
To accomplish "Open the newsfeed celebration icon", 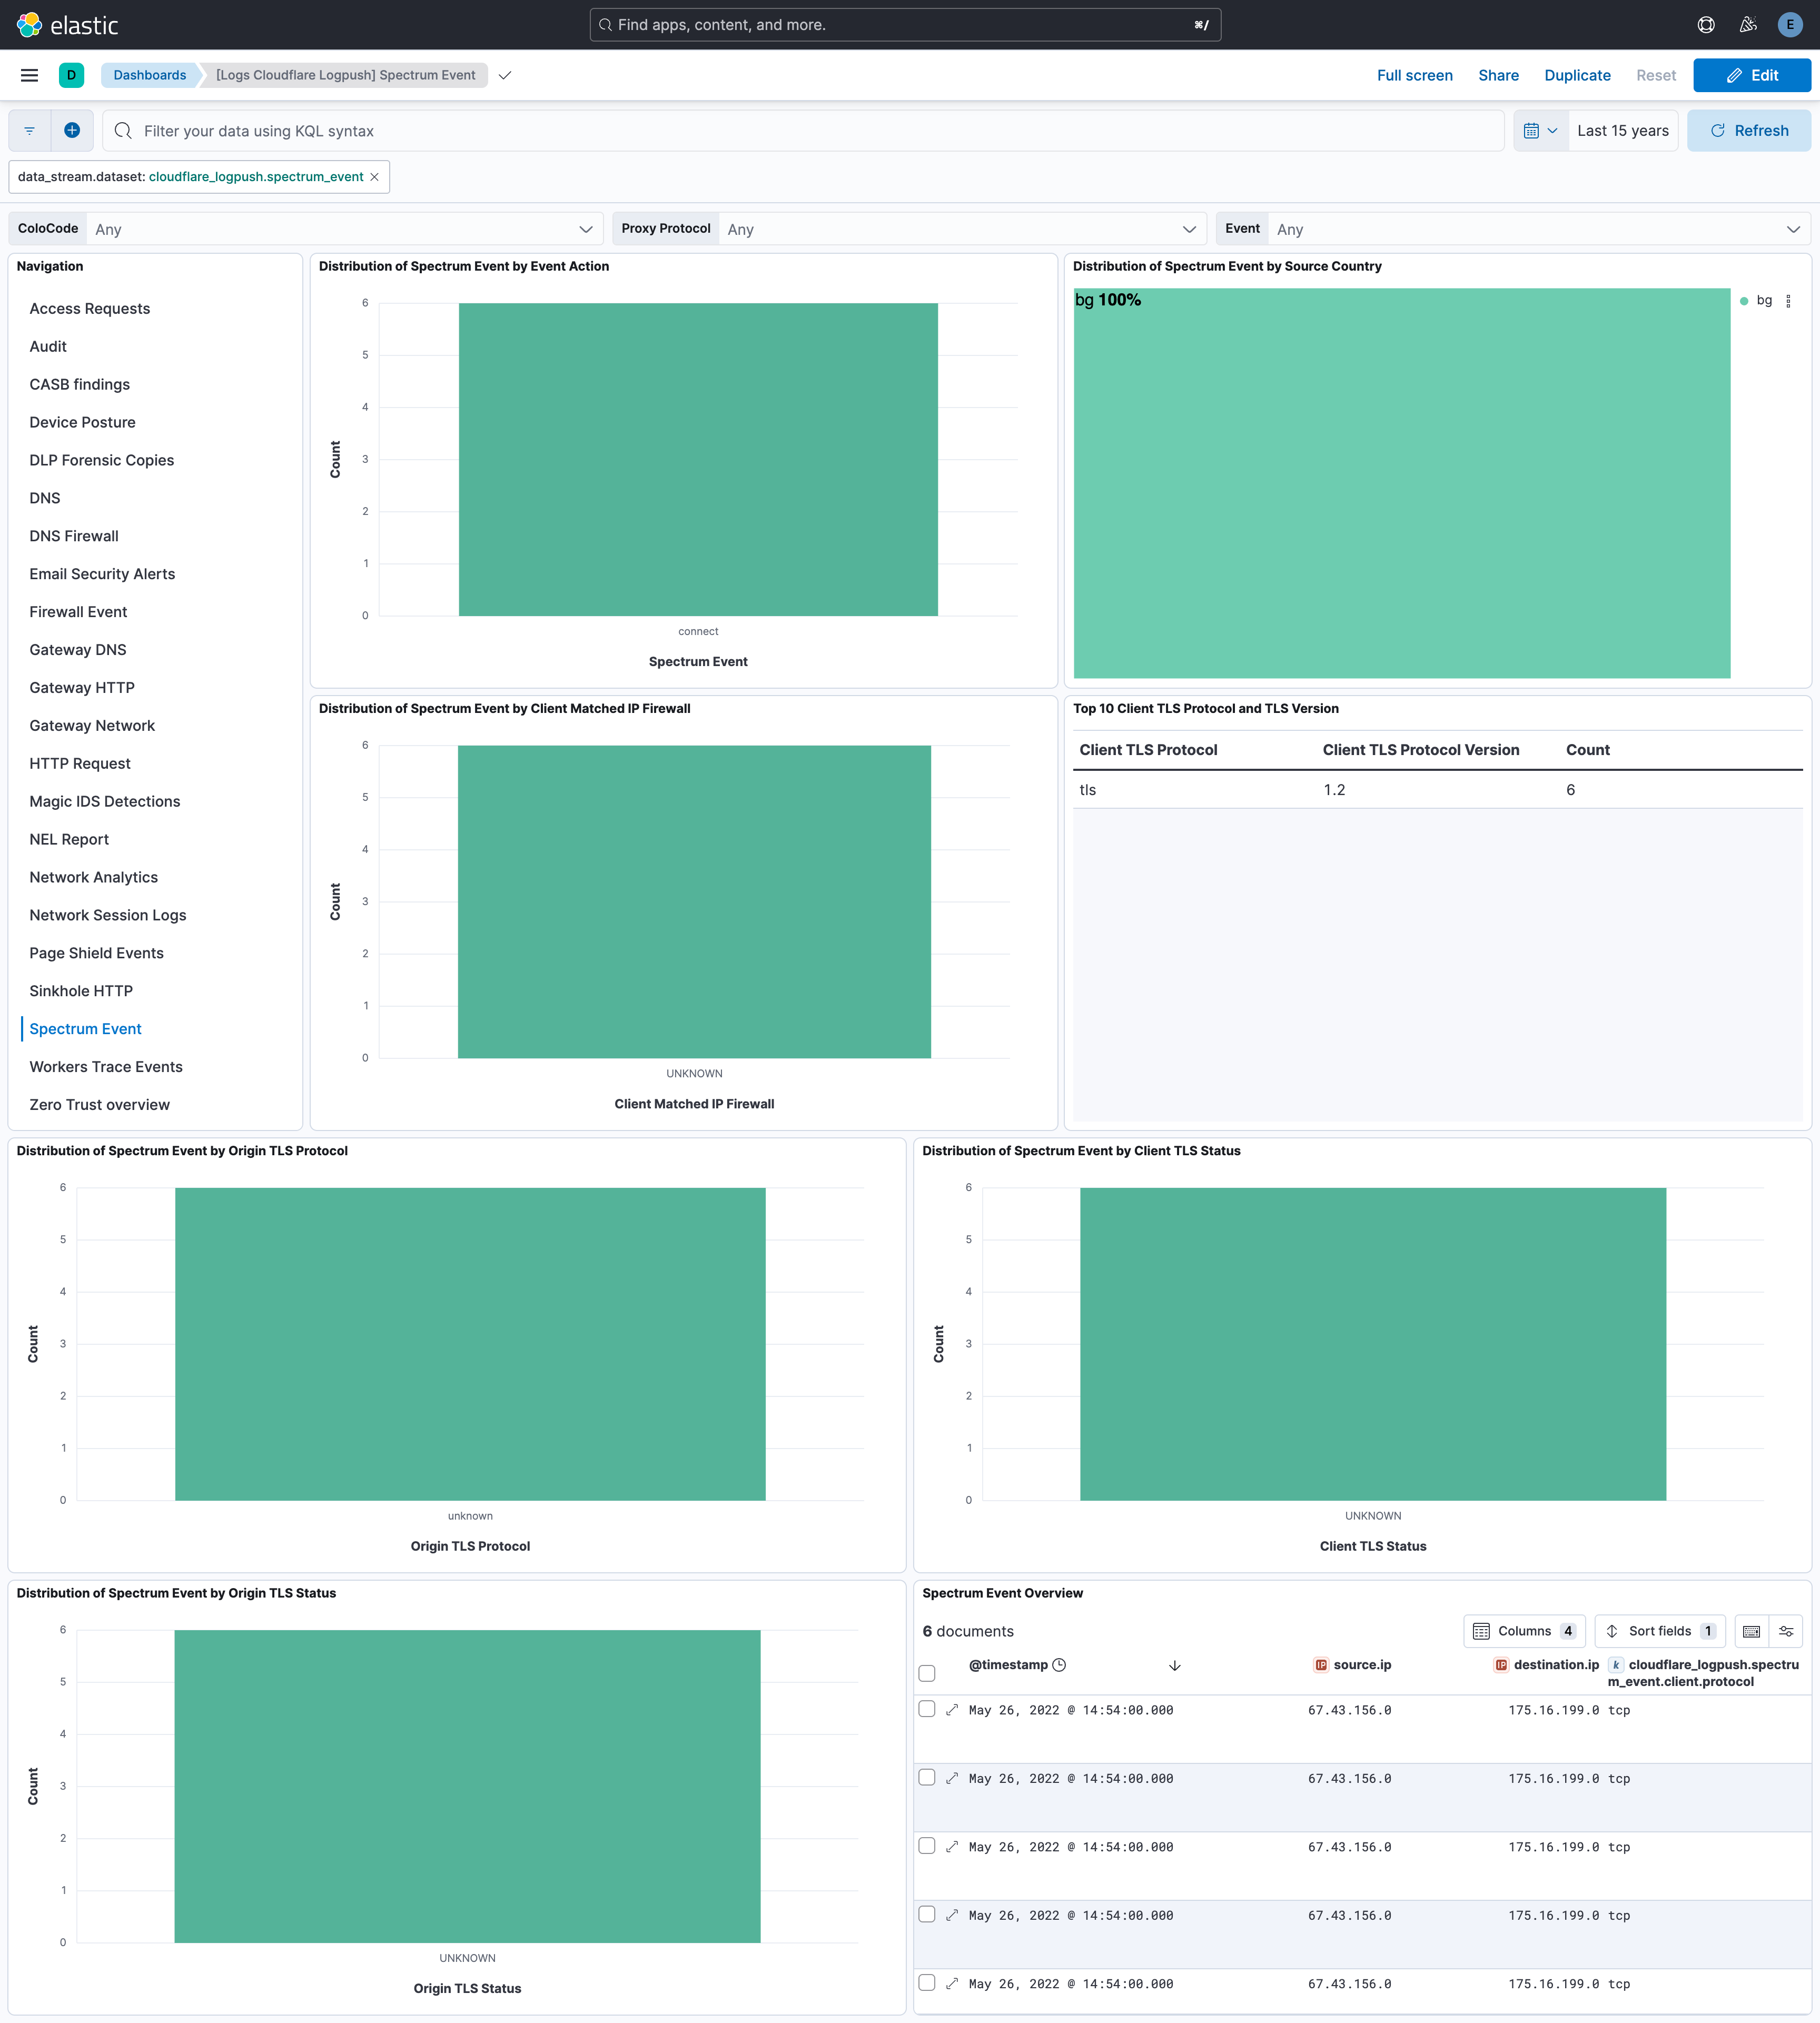I will click(1748, 25).
